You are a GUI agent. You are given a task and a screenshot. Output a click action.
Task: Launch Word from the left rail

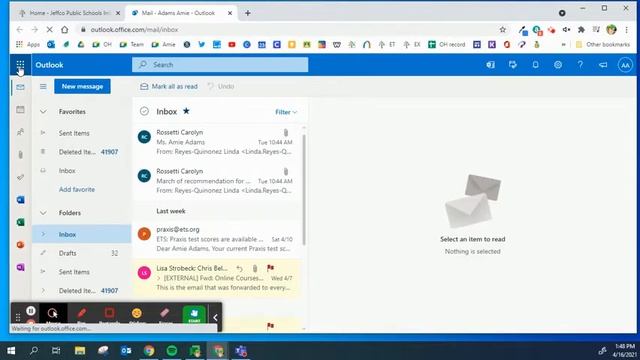coord(20,200)
